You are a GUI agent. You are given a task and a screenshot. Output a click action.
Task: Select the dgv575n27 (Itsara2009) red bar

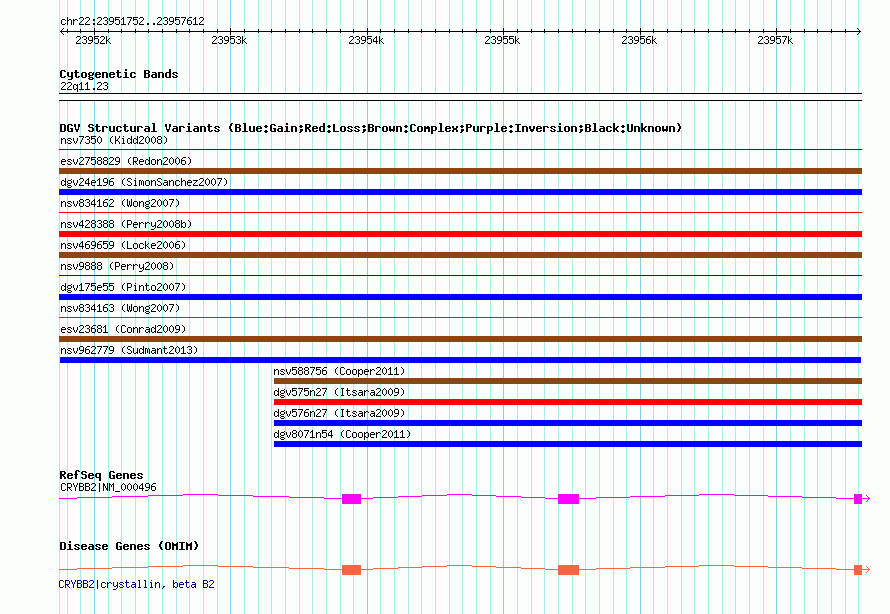(x=568, y=402)
